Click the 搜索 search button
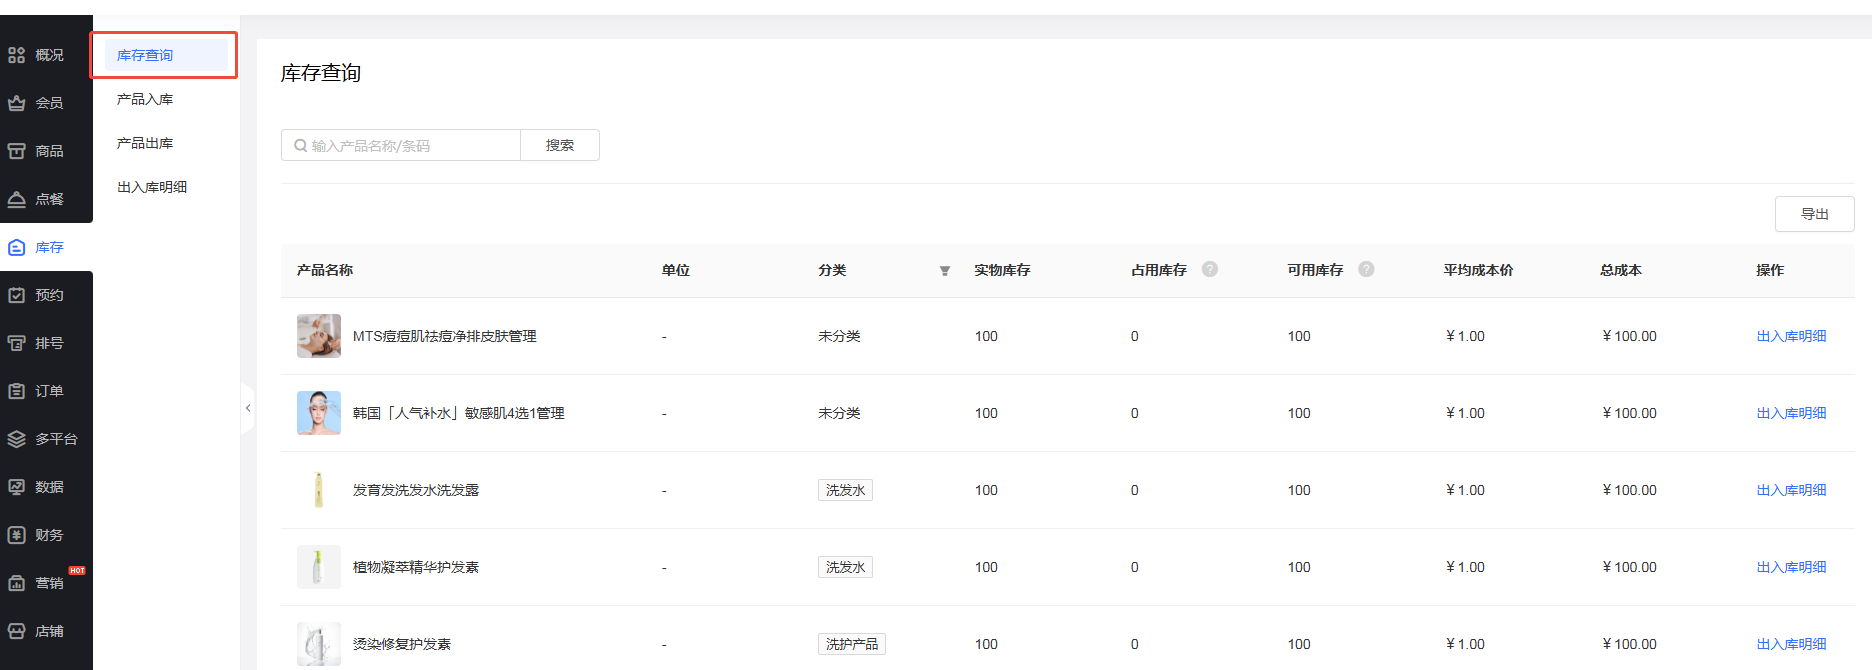Image resolution: width=1872 pixels, height=670 pixels. [x=560, y=145]
